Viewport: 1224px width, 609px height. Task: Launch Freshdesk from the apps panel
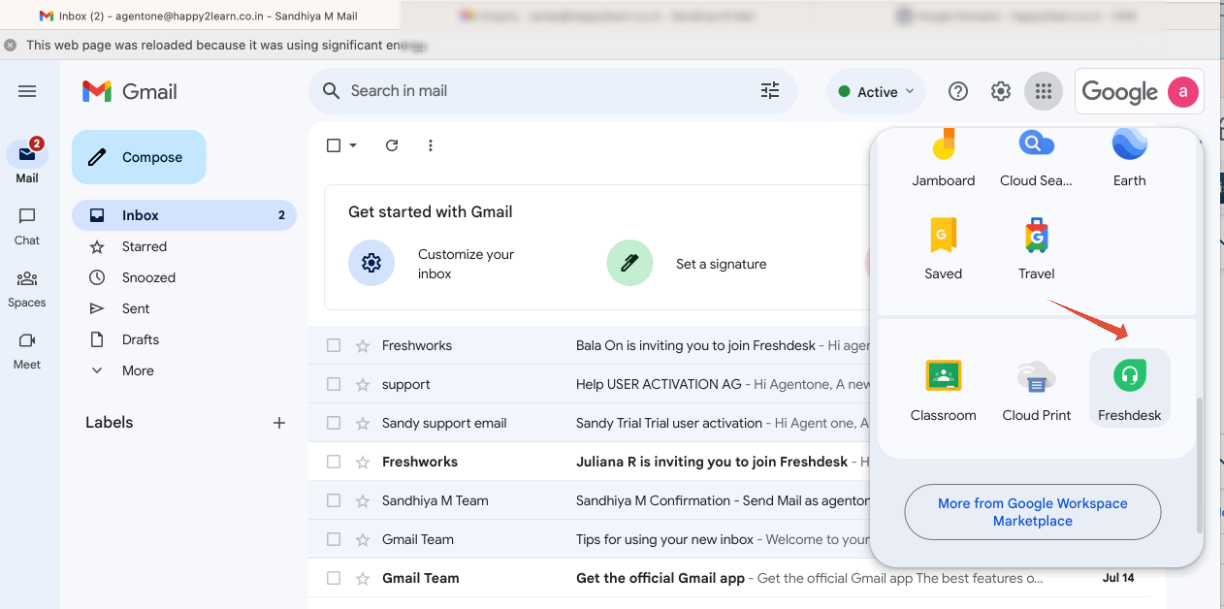pos(1129,389)
